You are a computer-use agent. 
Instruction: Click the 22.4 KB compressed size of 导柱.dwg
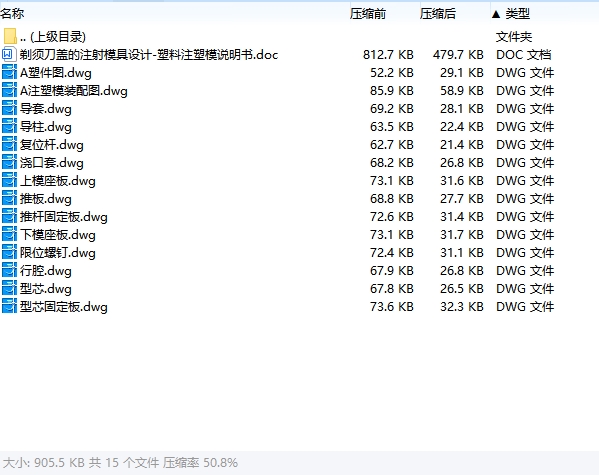461,126
